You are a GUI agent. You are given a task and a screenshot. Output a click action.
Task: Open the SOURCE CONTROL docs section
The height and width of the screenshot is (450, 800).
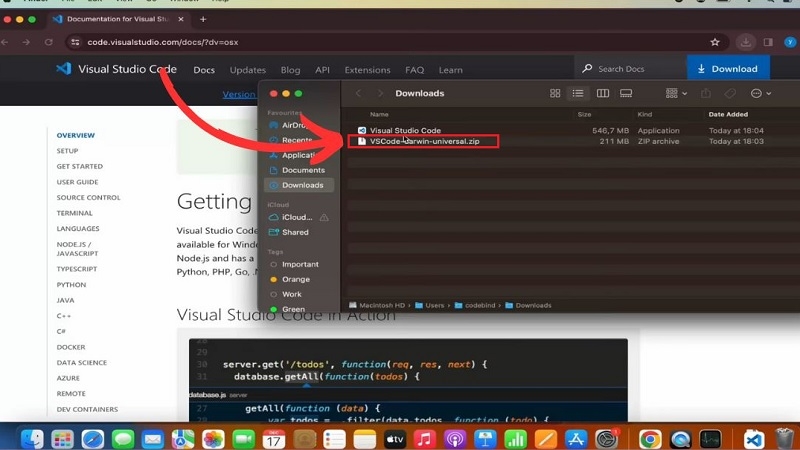(88, 197)
